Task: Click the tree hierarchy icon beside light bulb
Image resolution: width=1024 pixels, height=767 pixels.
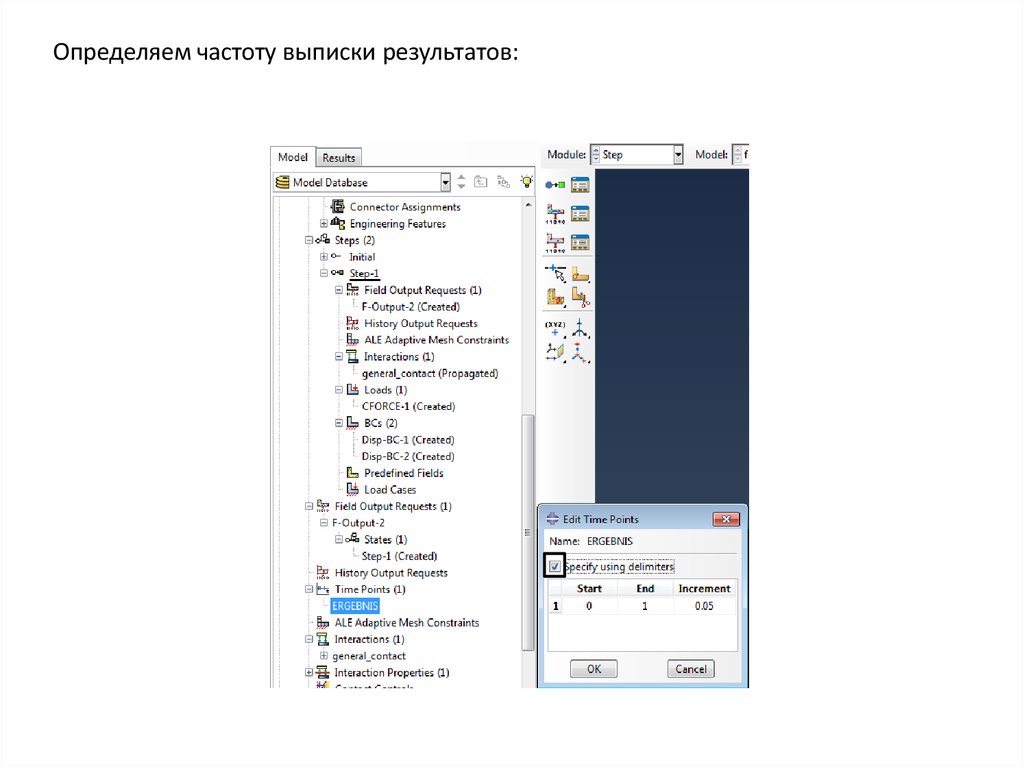Action: click(504, 182)
